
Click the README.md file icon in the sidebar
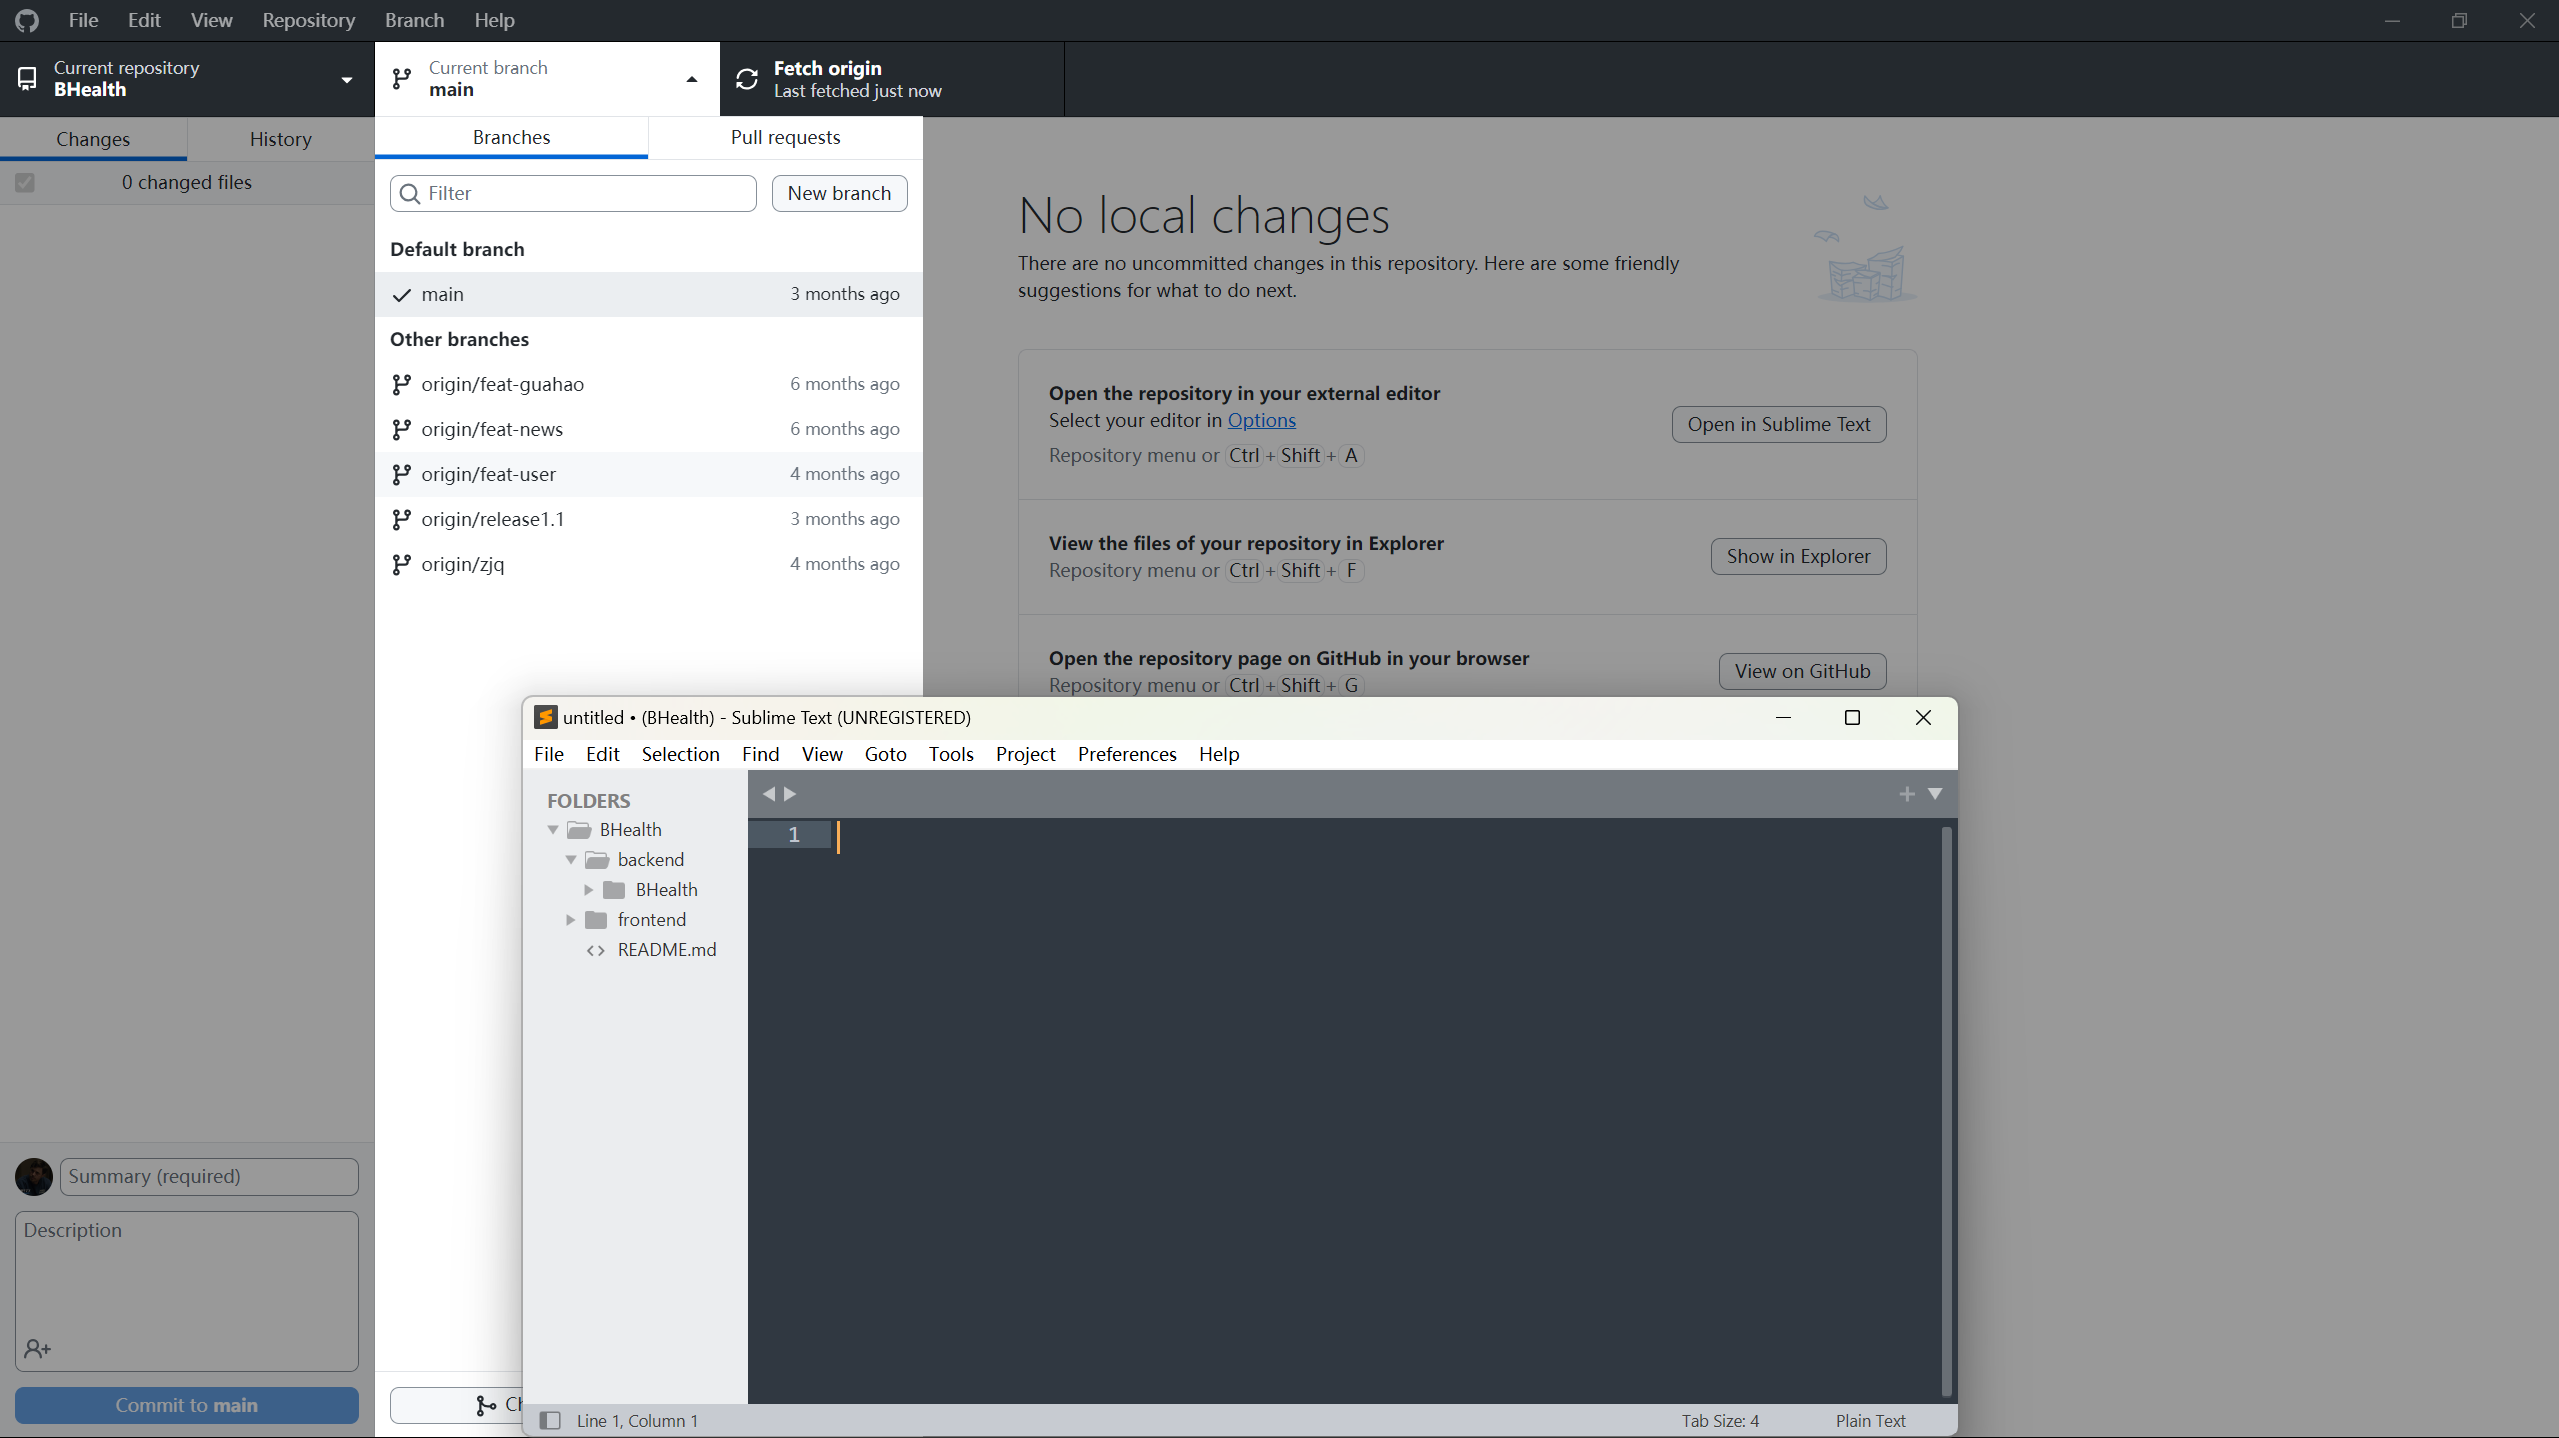click(596, 950)
